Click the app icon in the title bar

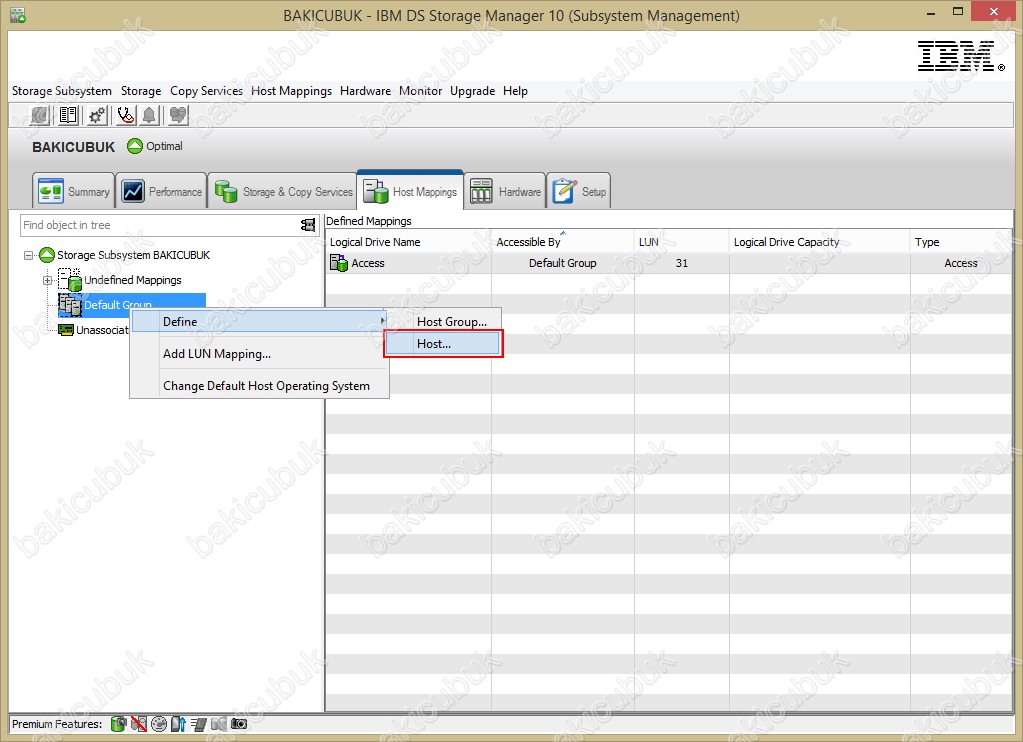click(18, 15)
